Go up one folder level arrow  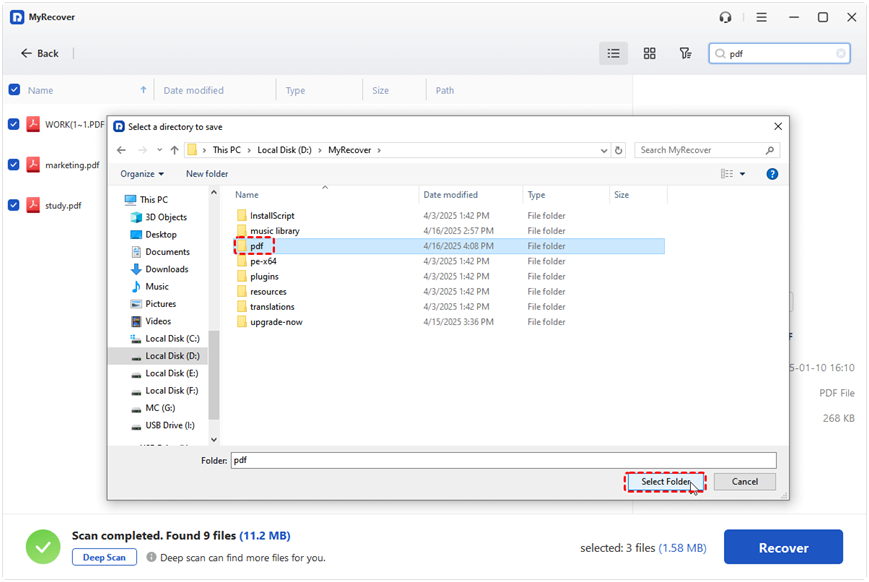(175, 150)
